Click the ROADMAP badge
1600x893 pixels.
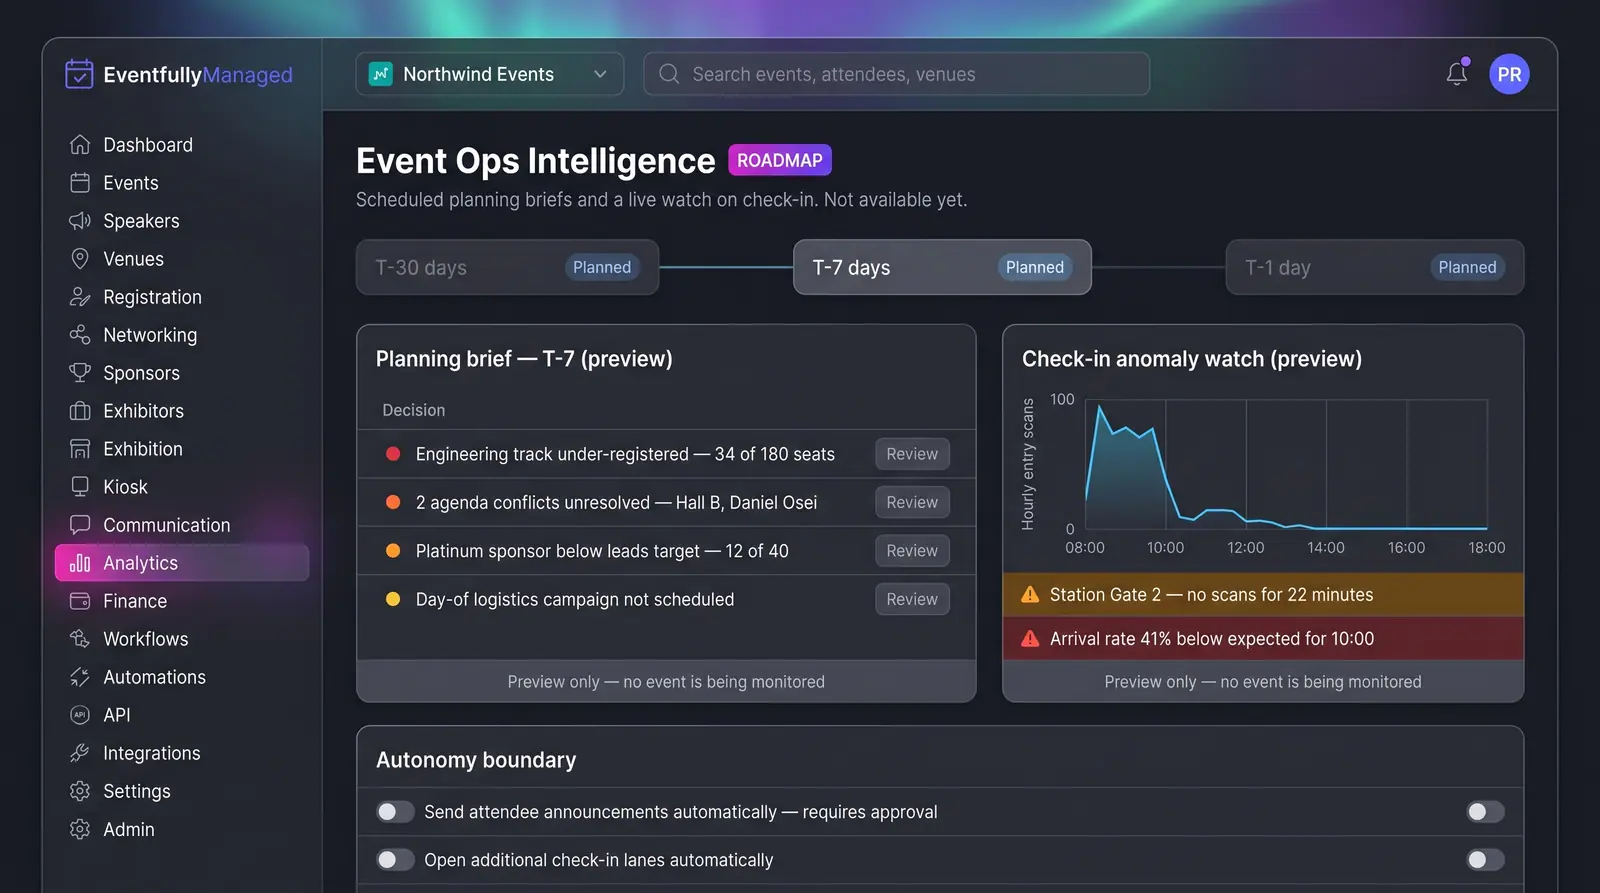(x=780, y=160)
